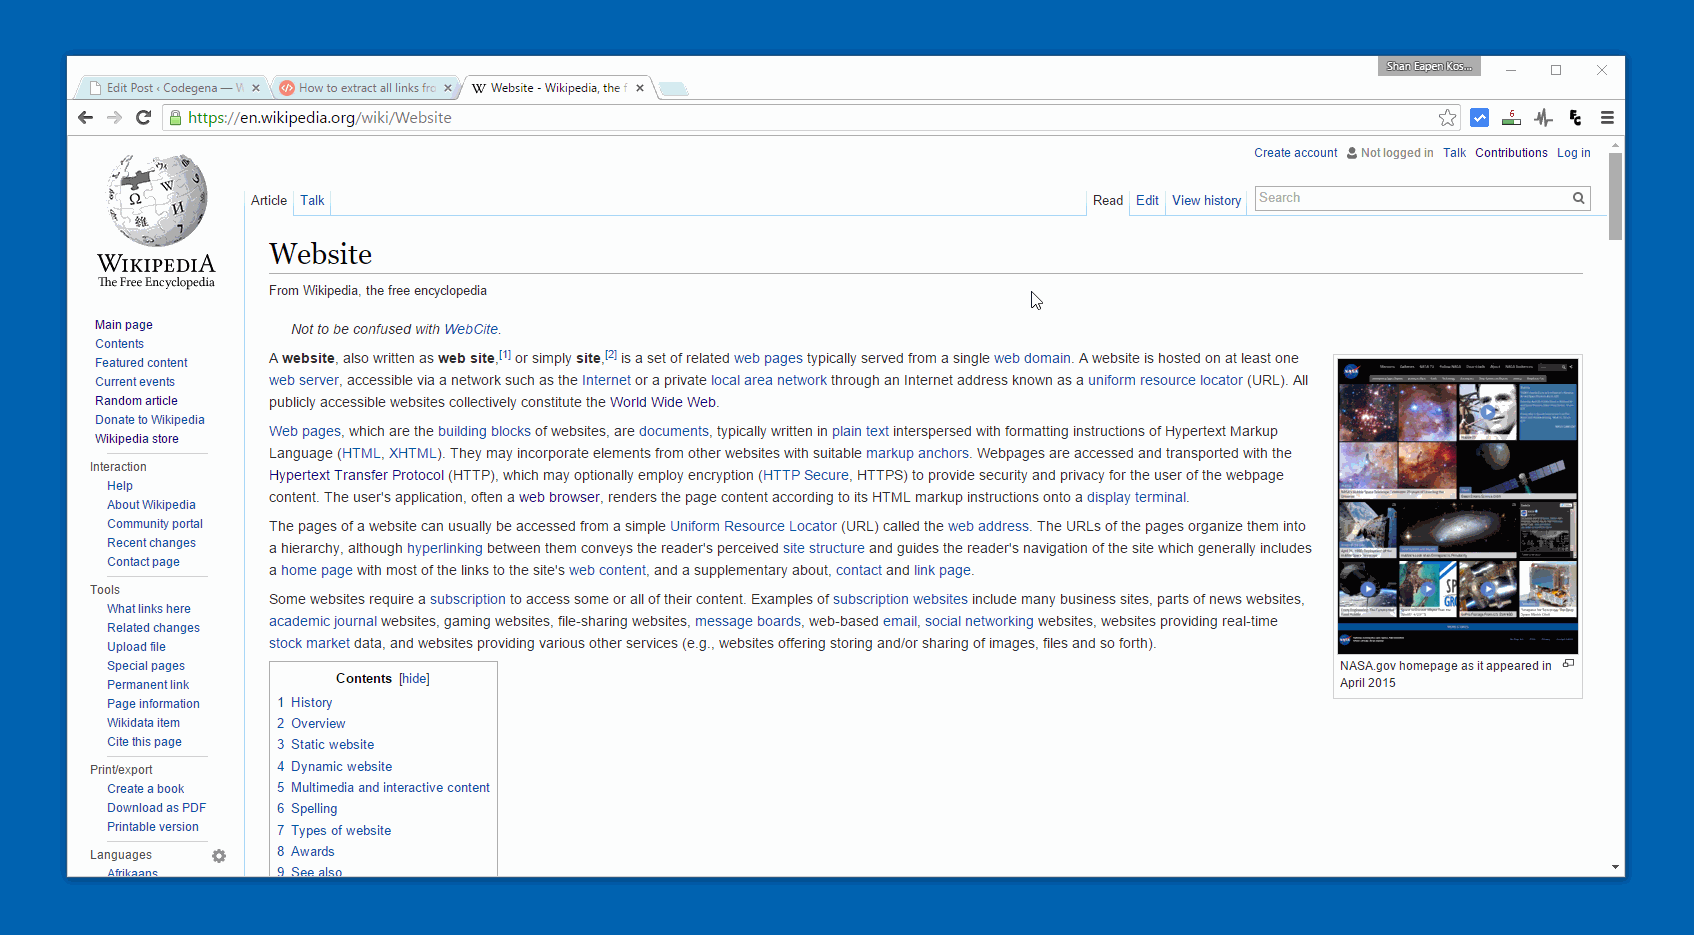Click the Create account link

(x=1296, y=153)
